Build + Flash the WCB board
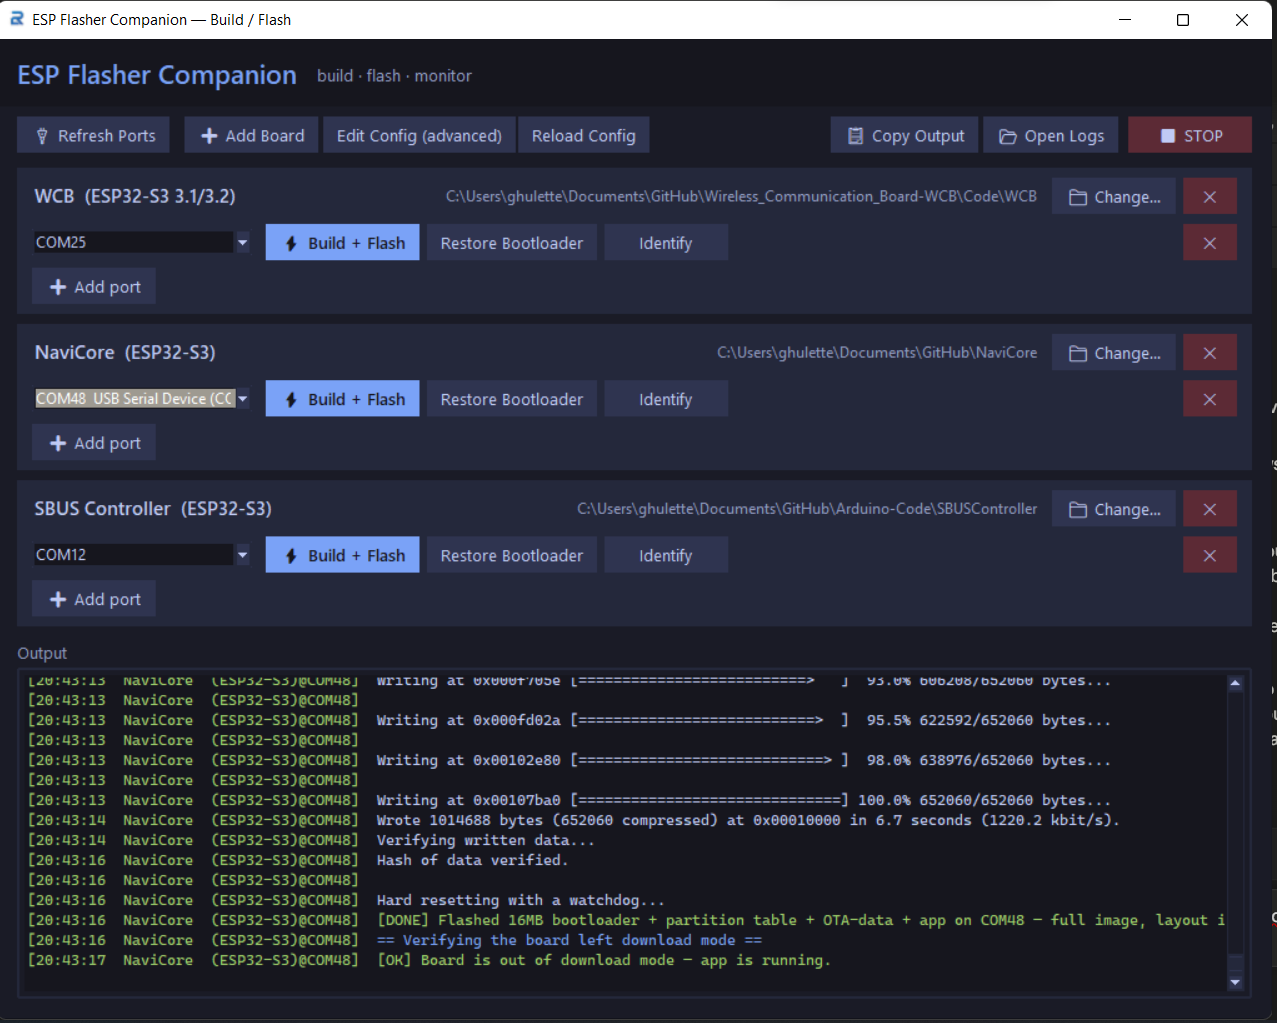This screenshot has height=1023, width=1277. pos(342,242)
